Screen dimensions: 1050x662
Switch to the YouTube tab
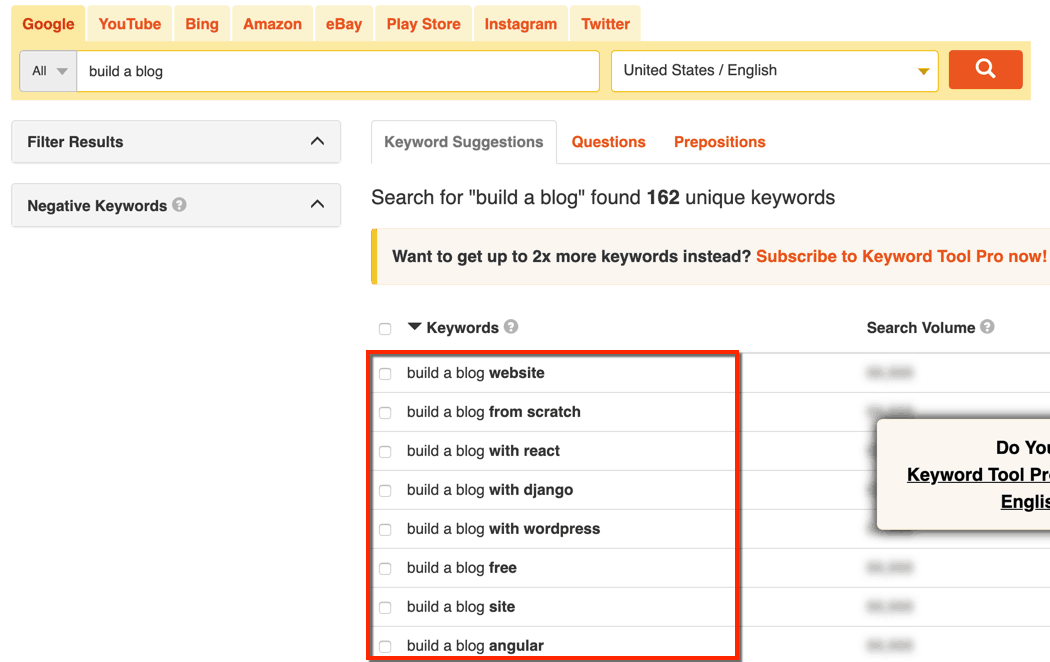tap(130, 24)
